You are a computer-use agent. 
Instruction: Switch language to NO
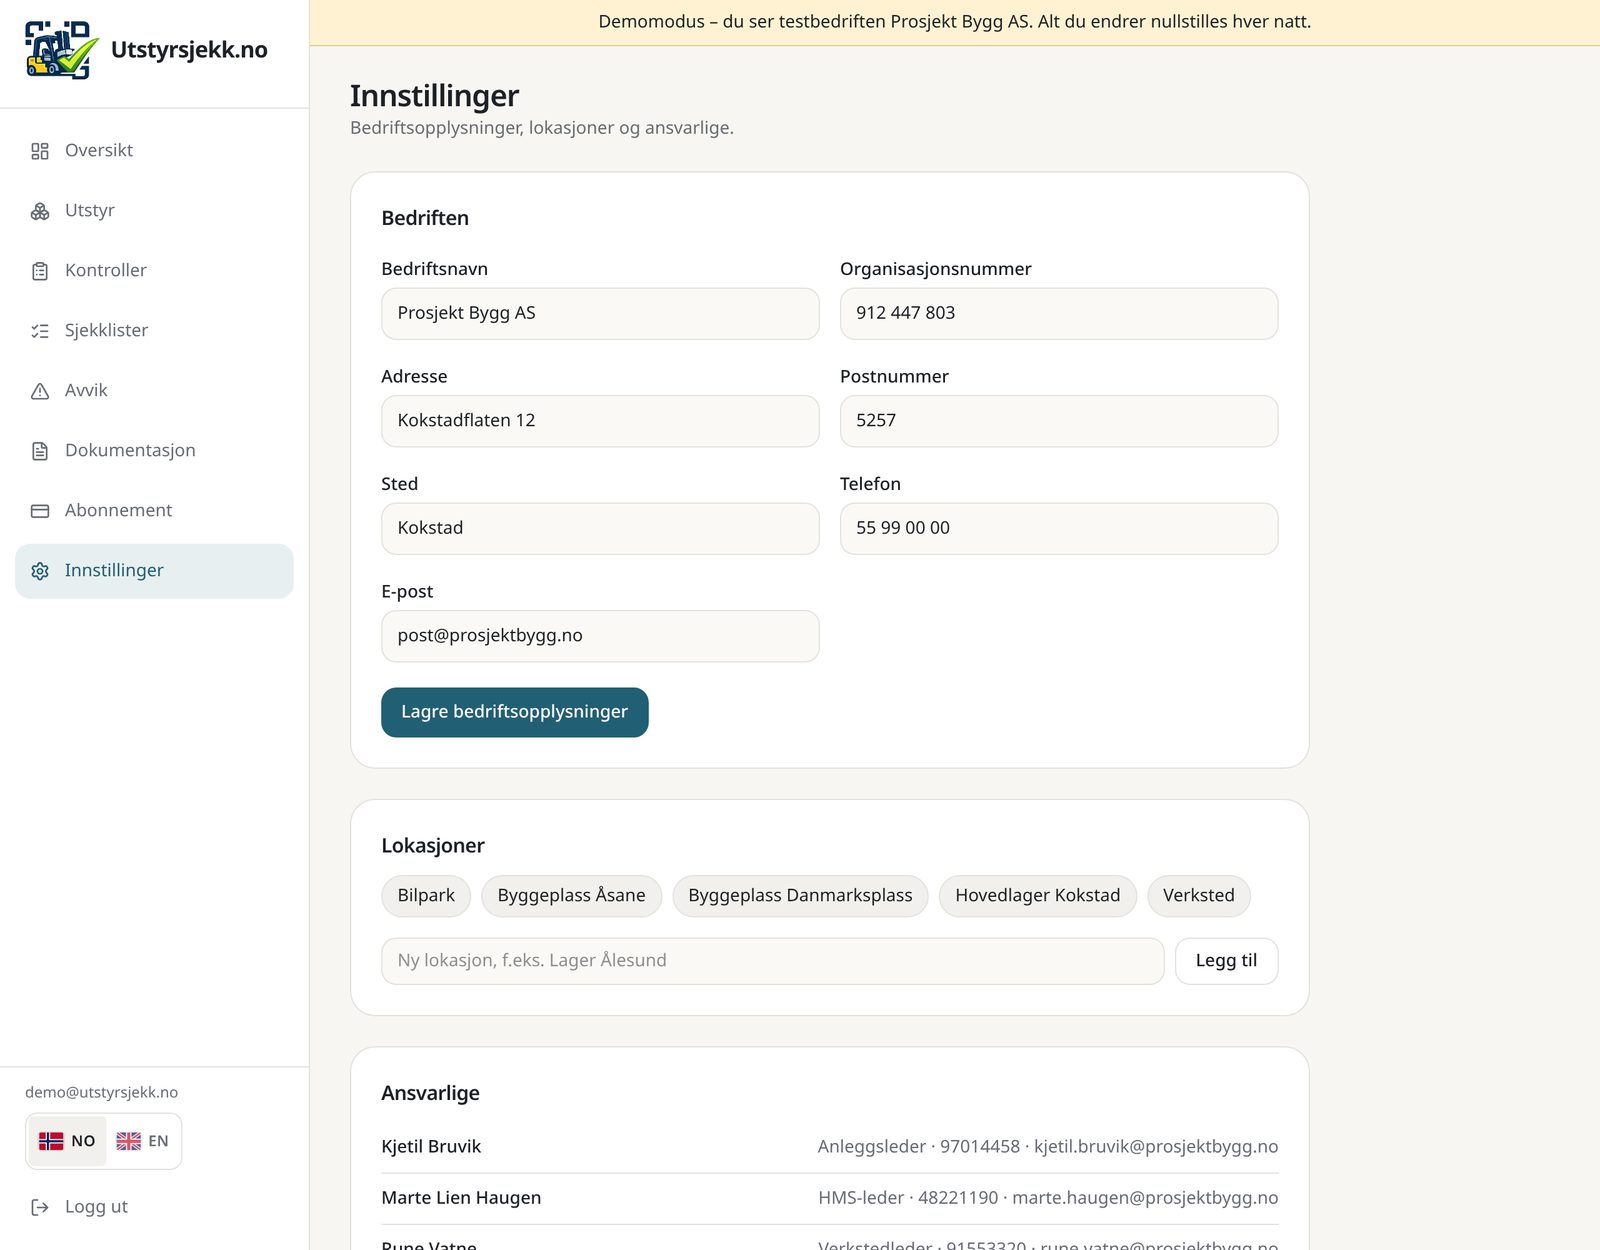point(67,1141)
